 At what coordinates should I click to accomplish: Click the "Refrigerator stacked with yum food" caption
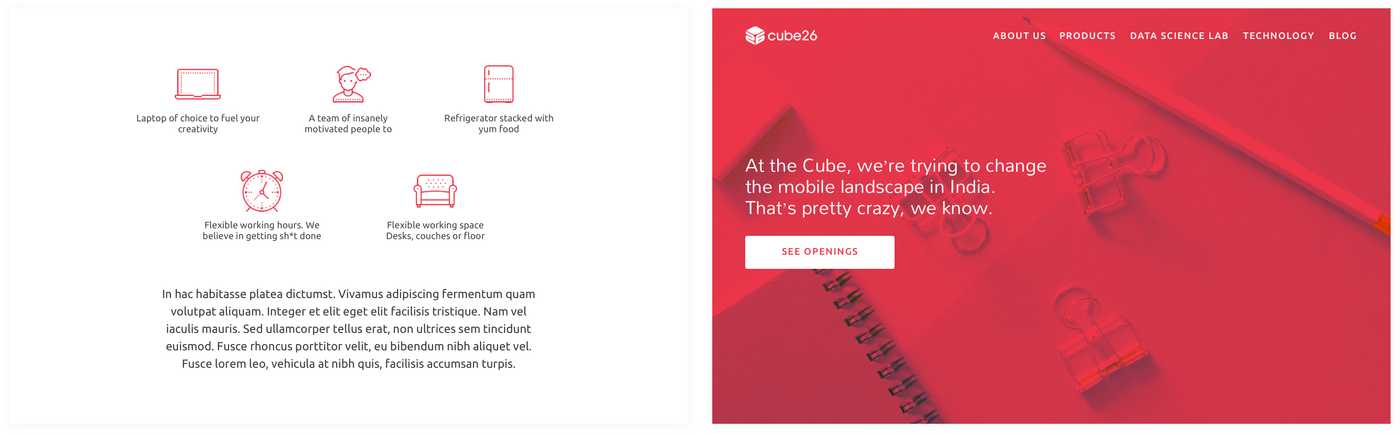pyautogui.click(x=498, y=123)
